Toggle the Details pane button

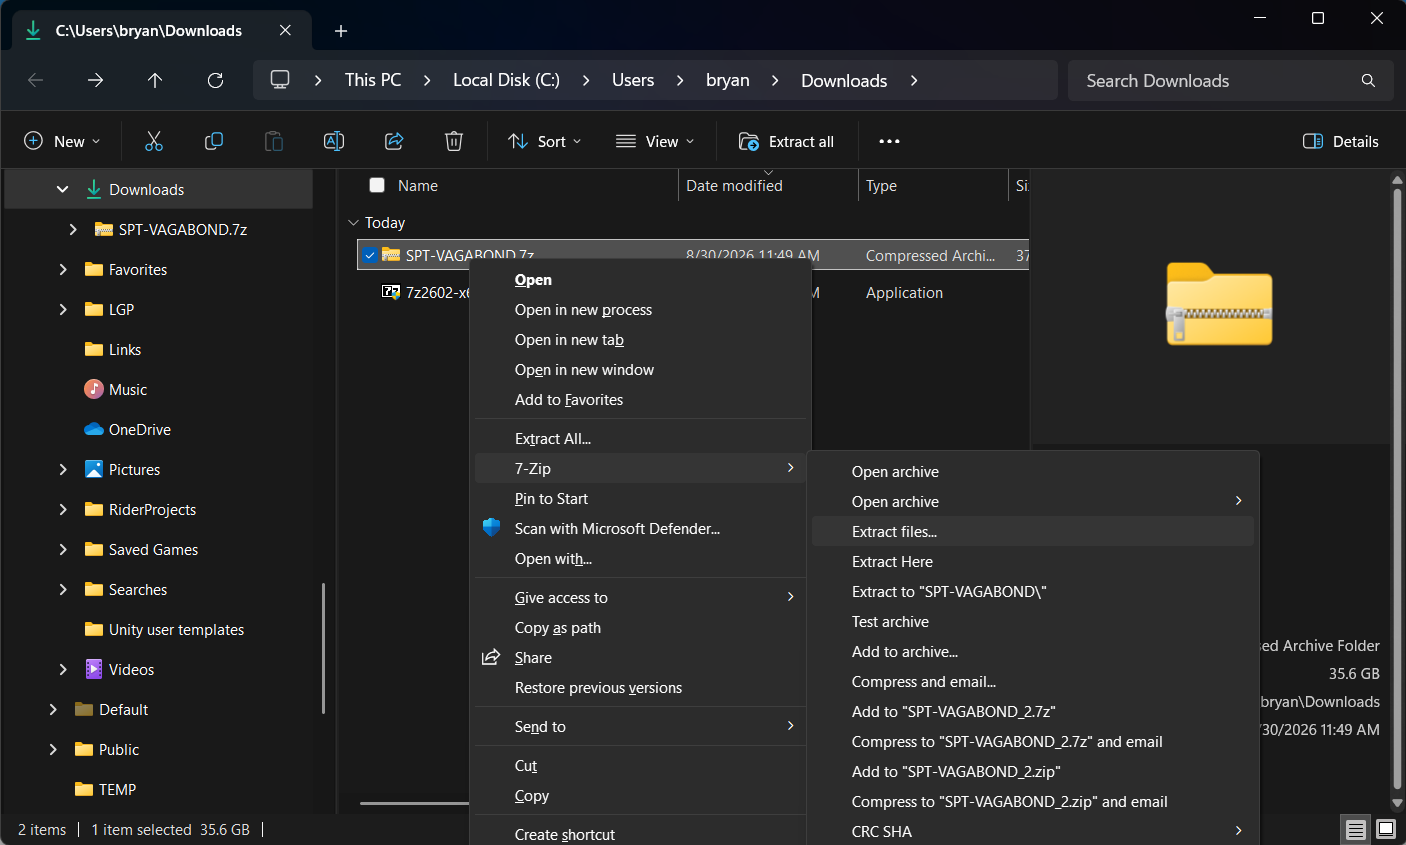[1341, 141]
